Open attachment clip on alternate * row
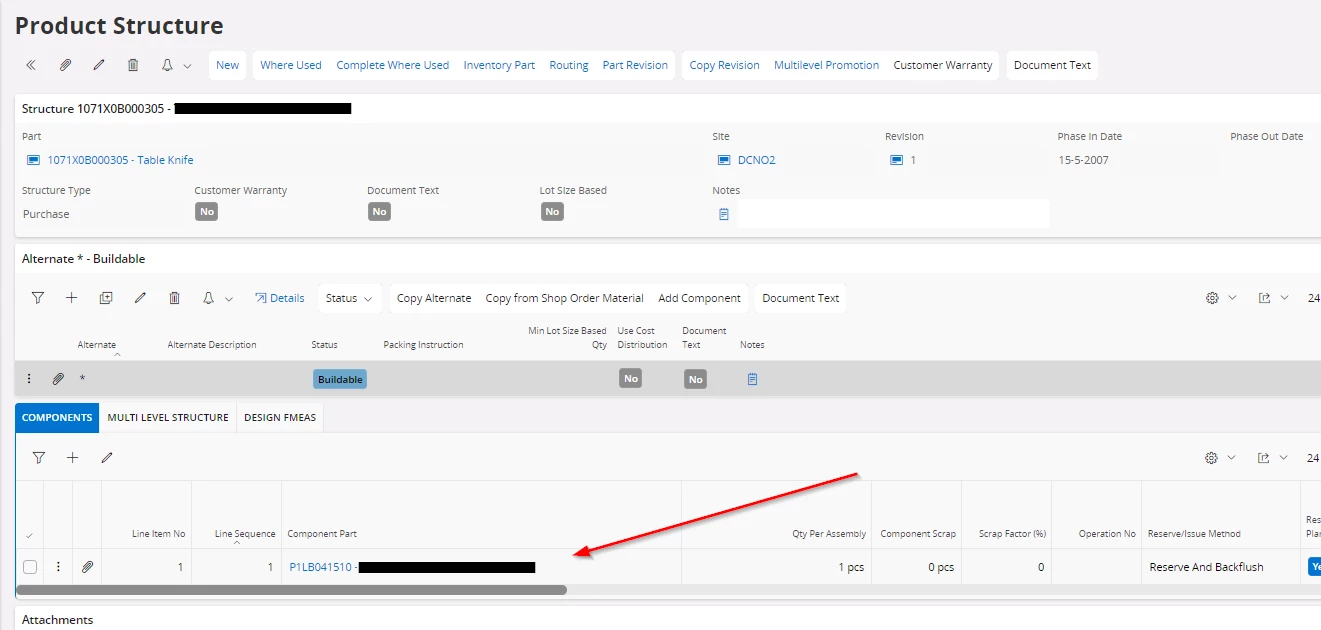 point(59,379)
